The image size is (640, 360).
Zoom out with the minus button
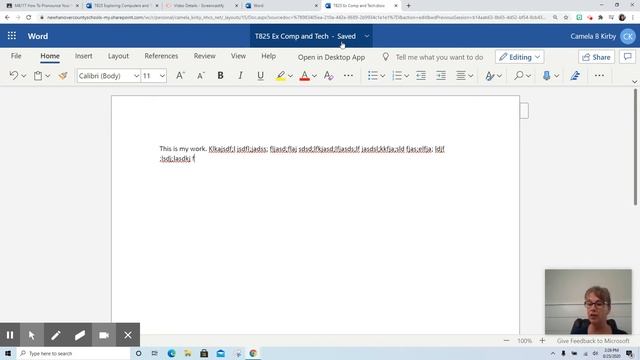[x=507, y=340]
